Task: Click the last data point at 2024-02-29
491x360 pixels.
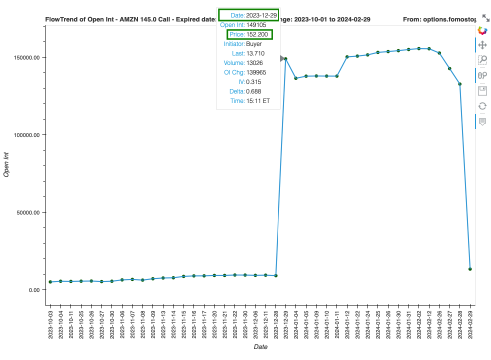Action: coord(470,269)
